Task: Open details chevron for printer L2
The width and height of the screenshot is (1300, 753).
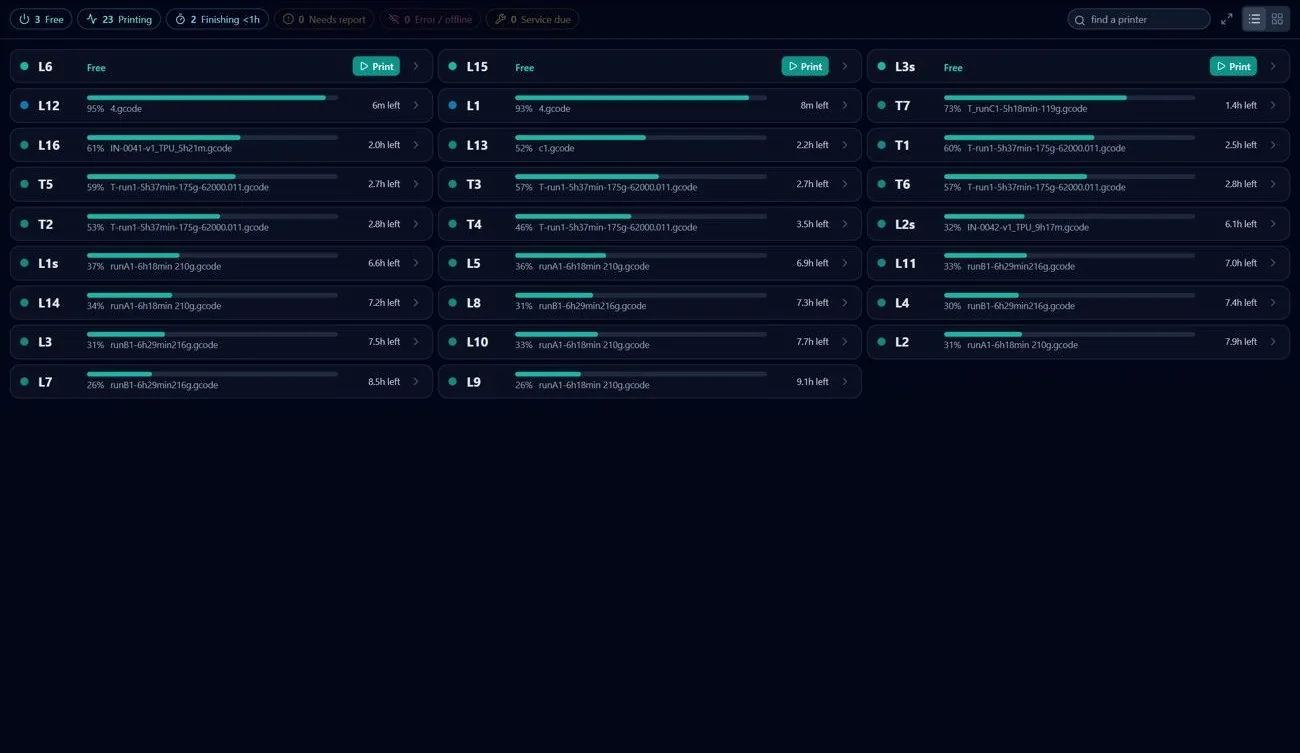Action: (x=1273, y=342)
